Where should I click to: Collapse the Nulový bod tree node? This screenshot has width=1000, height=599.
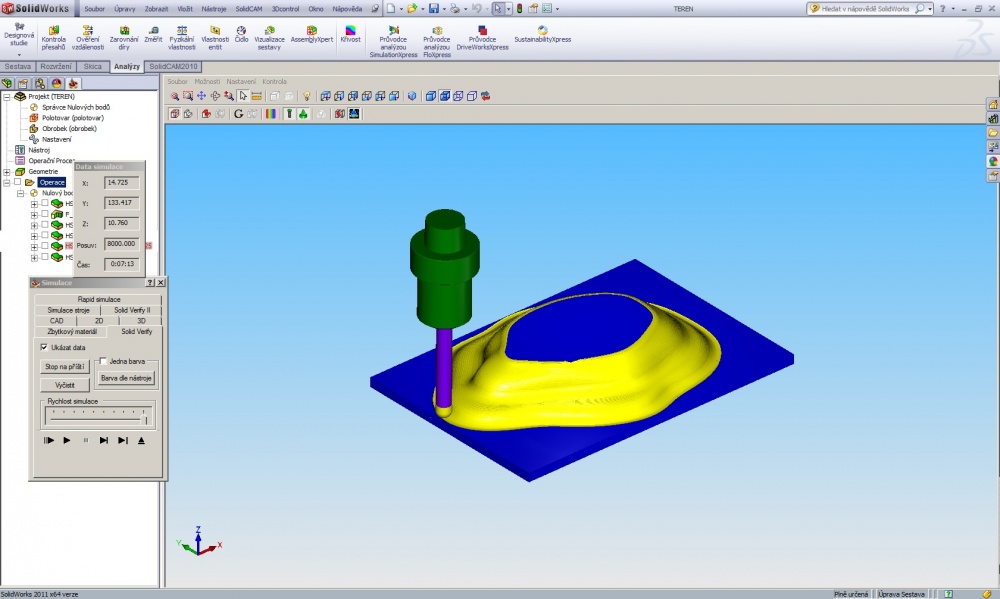[20, 193]
